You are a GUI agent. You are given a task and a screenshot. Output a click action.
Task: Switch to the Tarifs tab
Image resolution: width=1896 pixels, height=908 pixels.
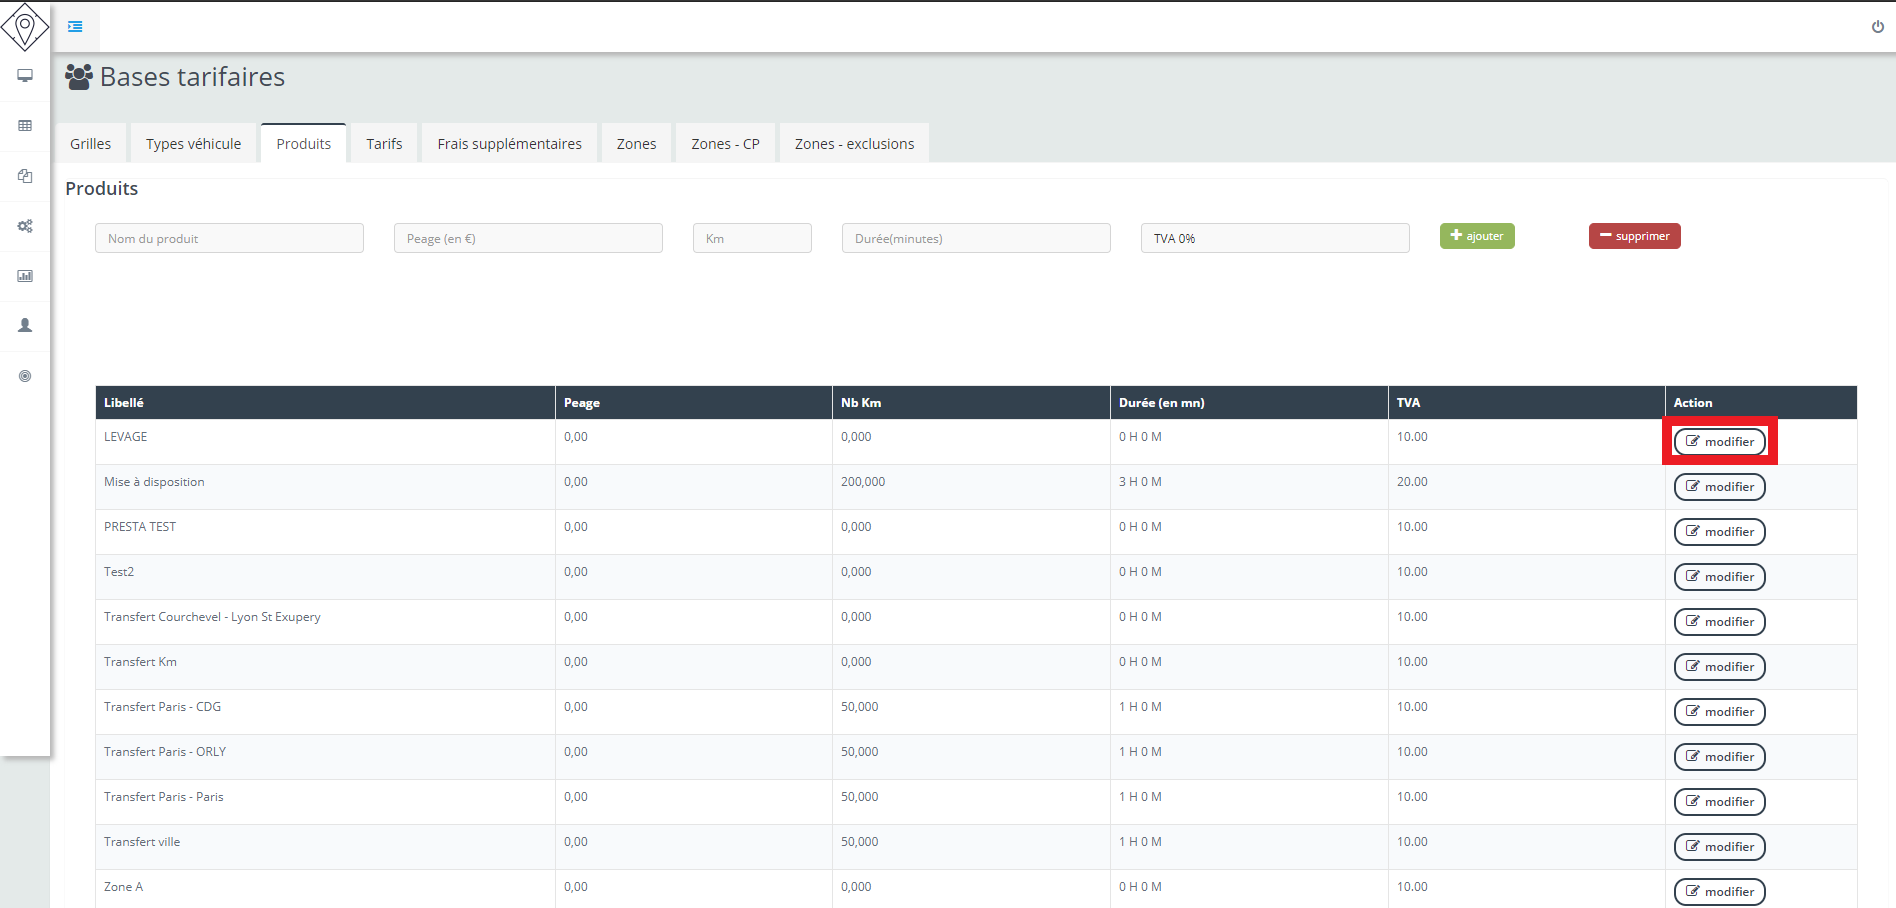pos(384,144)
